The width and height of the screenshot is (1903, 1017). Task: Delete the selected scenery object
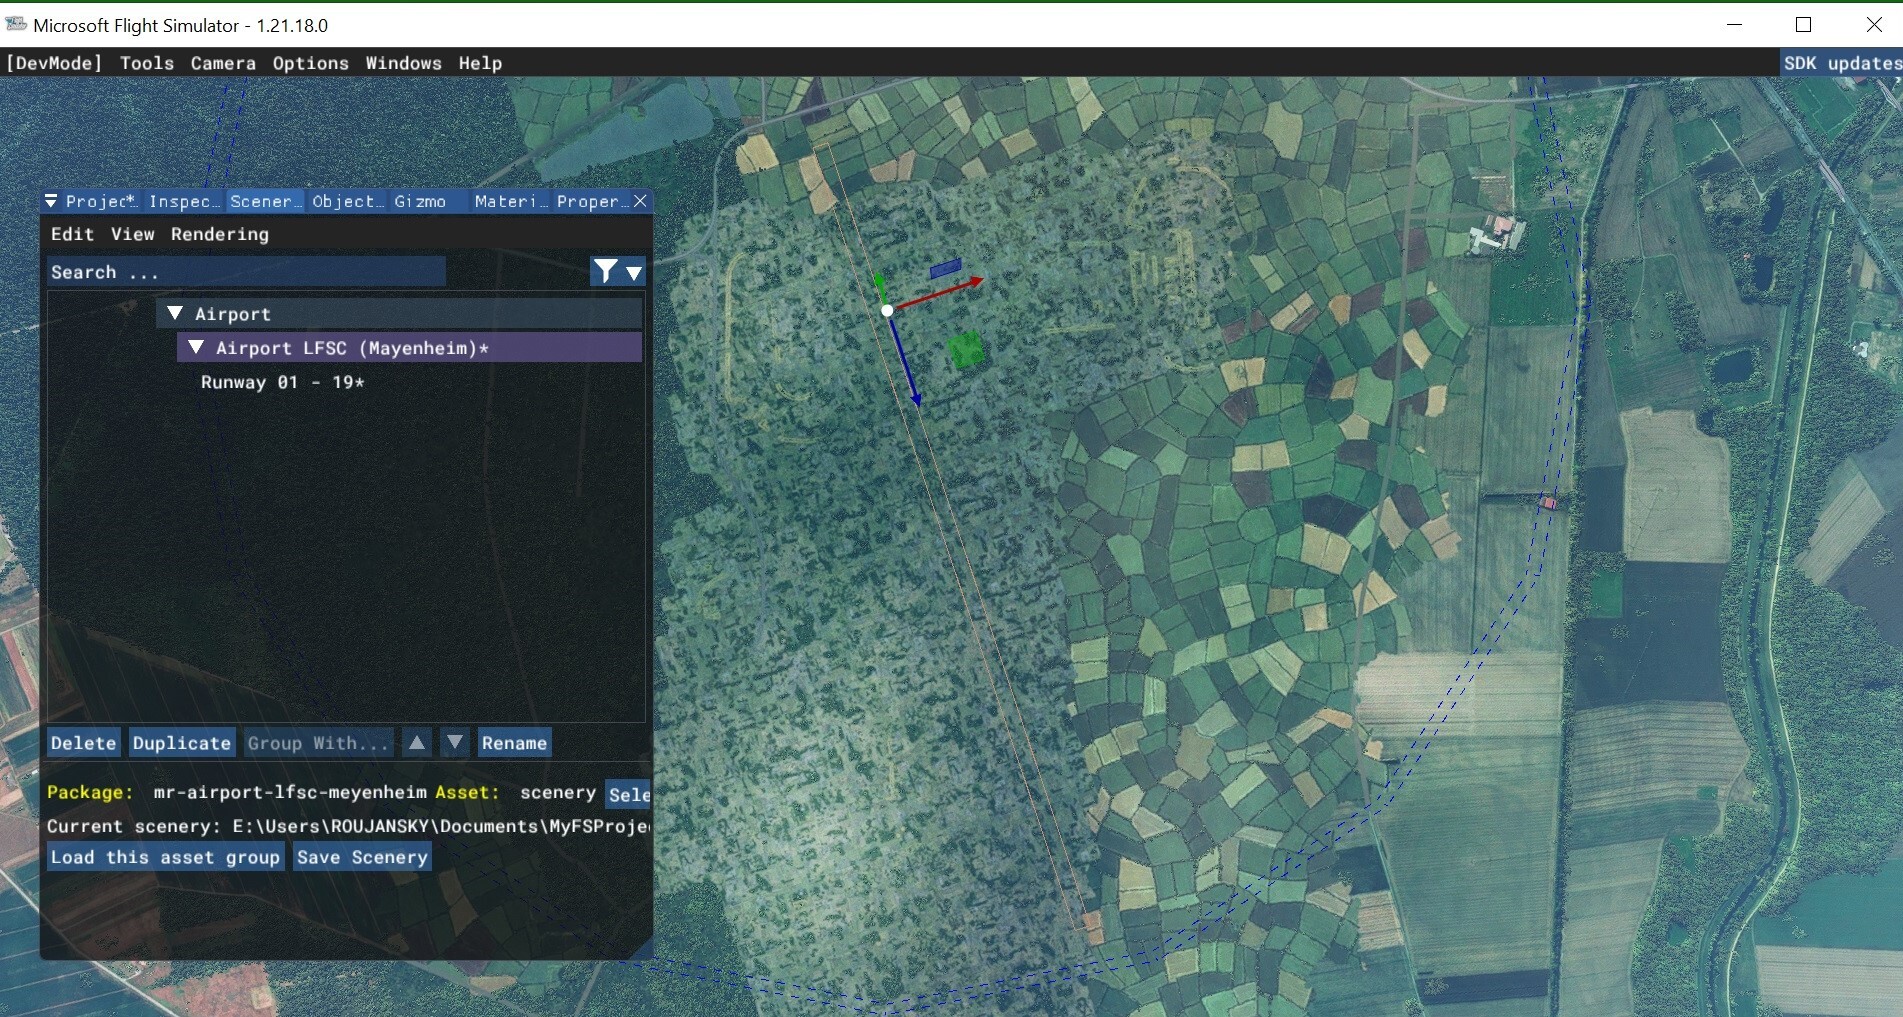point(84,742)
